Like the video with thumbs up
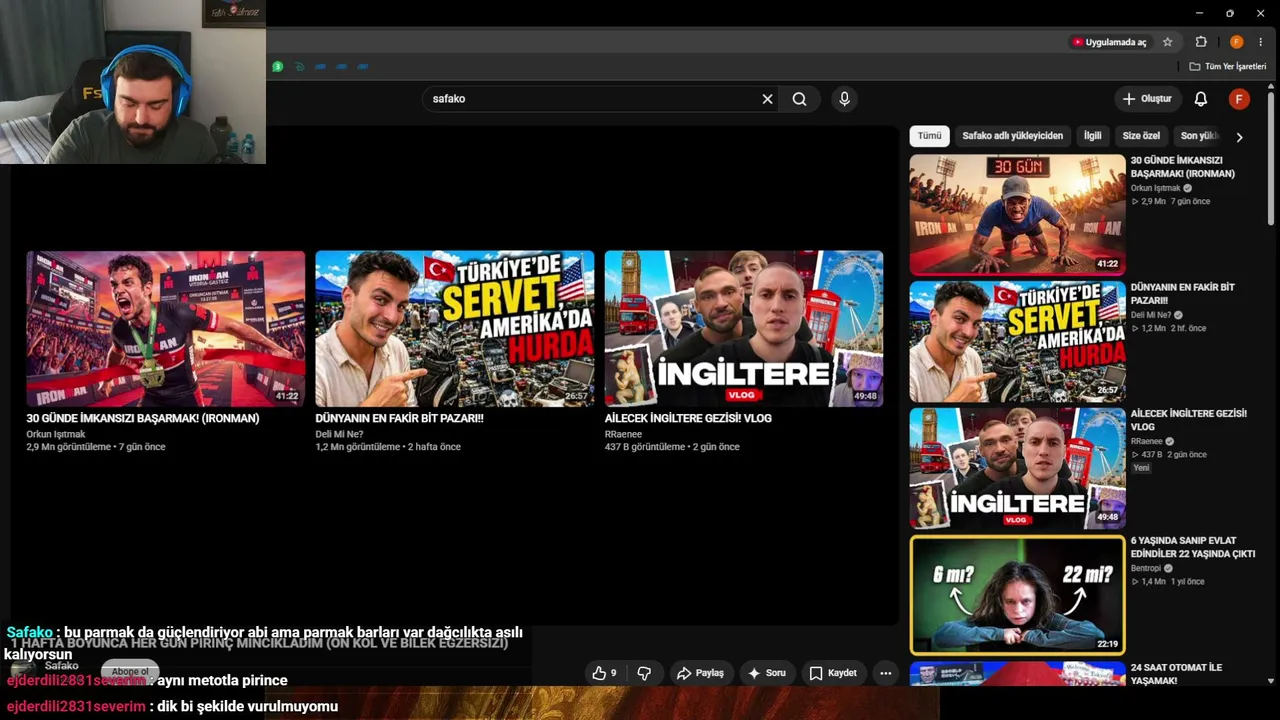Viewport: 1280px width, 720px height. (x=604, y=673)
